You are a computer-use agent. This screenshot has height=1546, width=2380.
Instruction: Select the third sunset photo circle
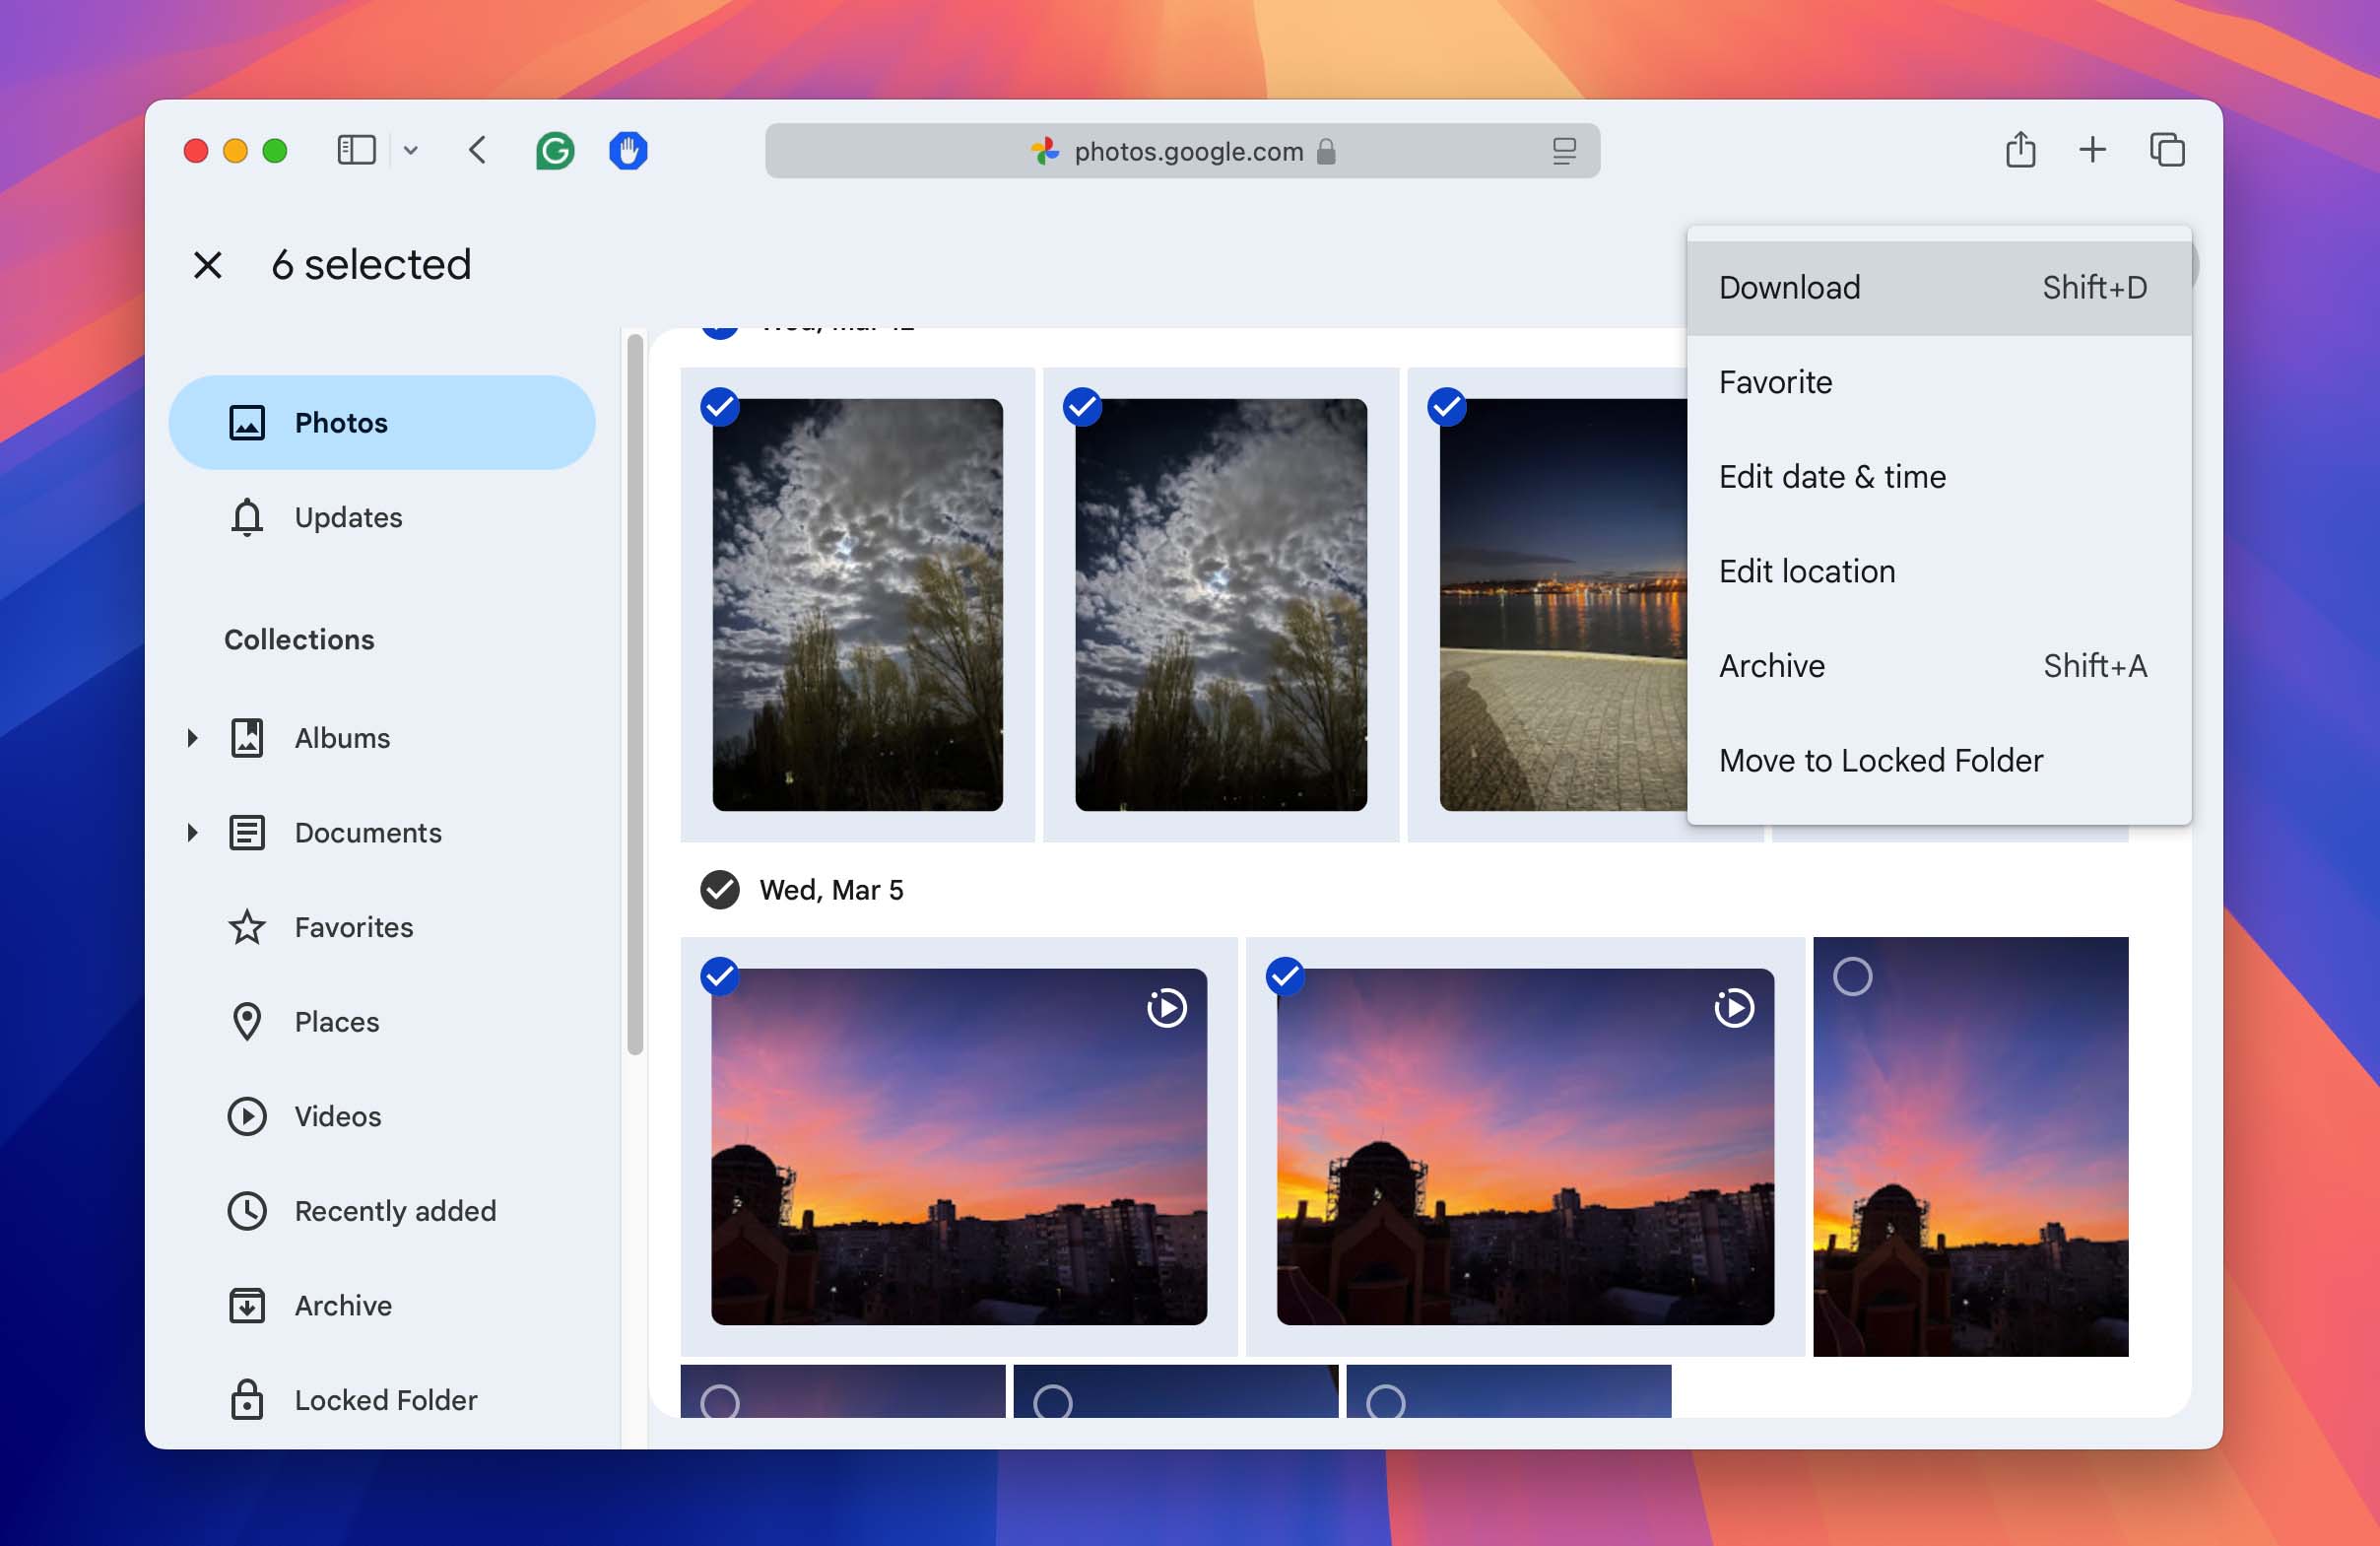tap(1852, 976)
